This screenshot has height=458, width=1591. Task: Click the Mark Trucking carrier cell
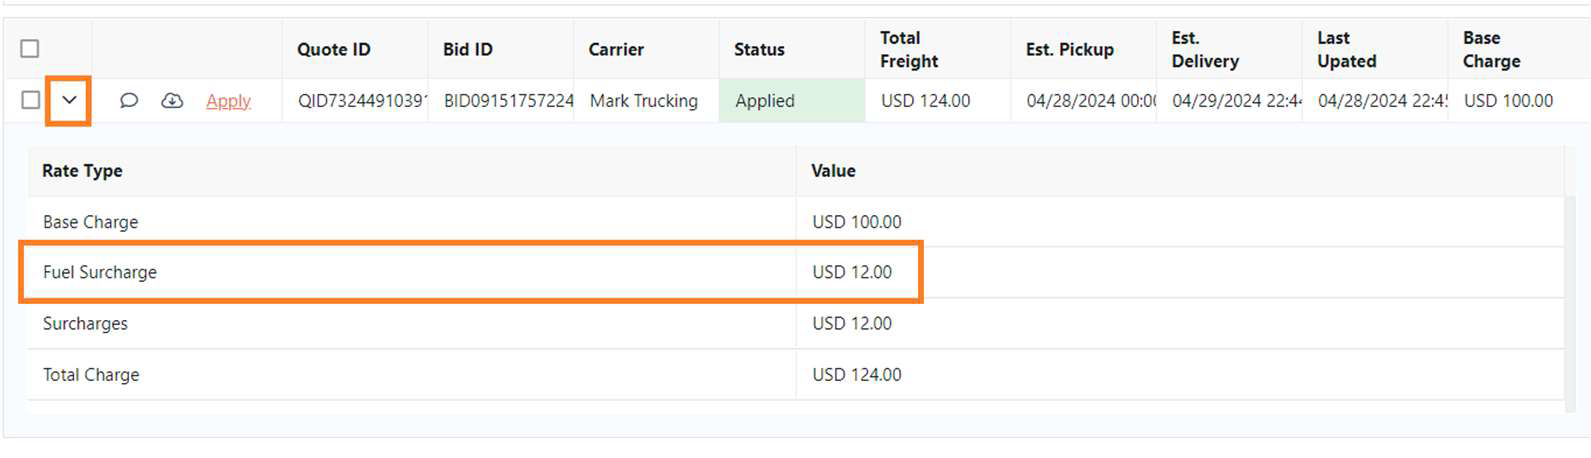coord(646,101)
